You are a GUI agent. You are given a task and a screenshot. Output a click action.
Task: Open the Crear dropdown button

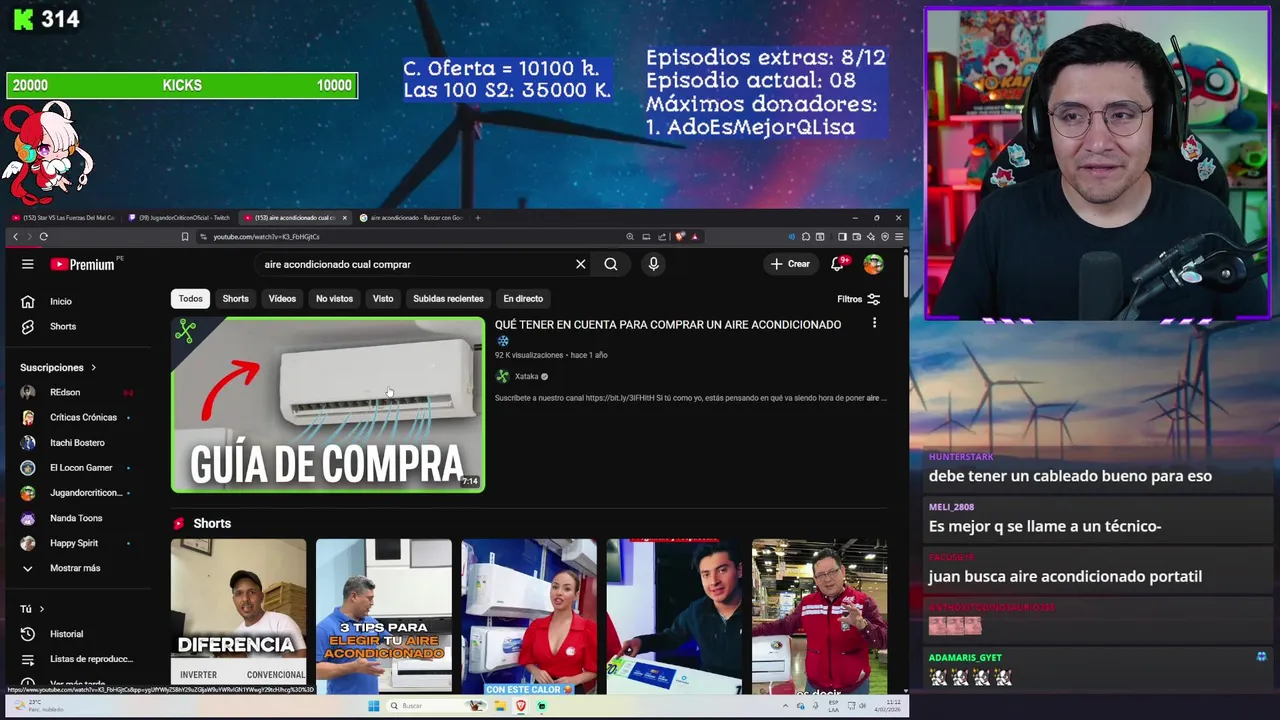pos(790,264)
